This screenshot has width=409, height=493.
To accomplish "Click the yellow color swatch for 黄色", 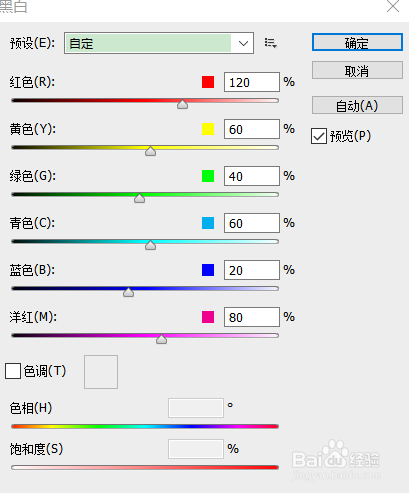I will click(x=208, y=129).
